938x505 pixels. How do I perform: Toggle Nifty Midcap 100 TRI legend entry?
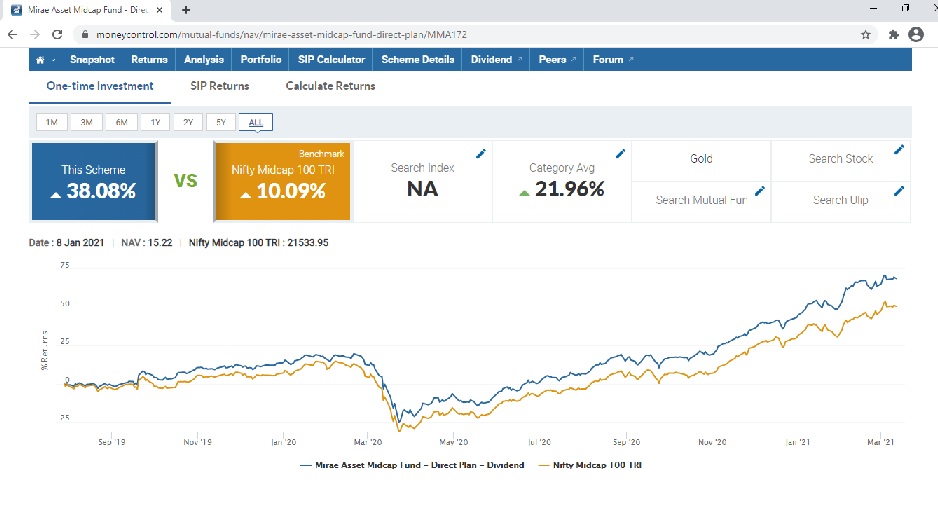pyautogui.click(x=590, y=465)
